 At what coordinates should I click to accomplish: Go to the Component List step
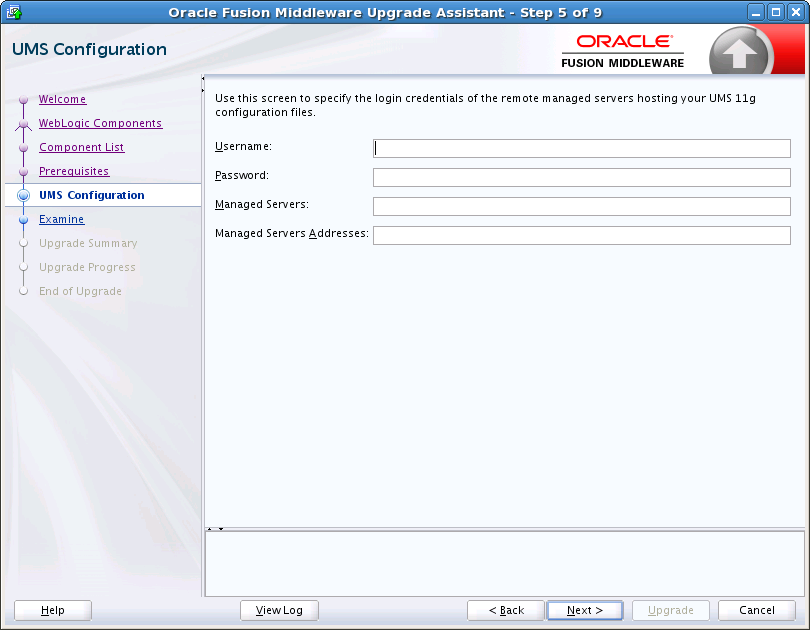82,147
